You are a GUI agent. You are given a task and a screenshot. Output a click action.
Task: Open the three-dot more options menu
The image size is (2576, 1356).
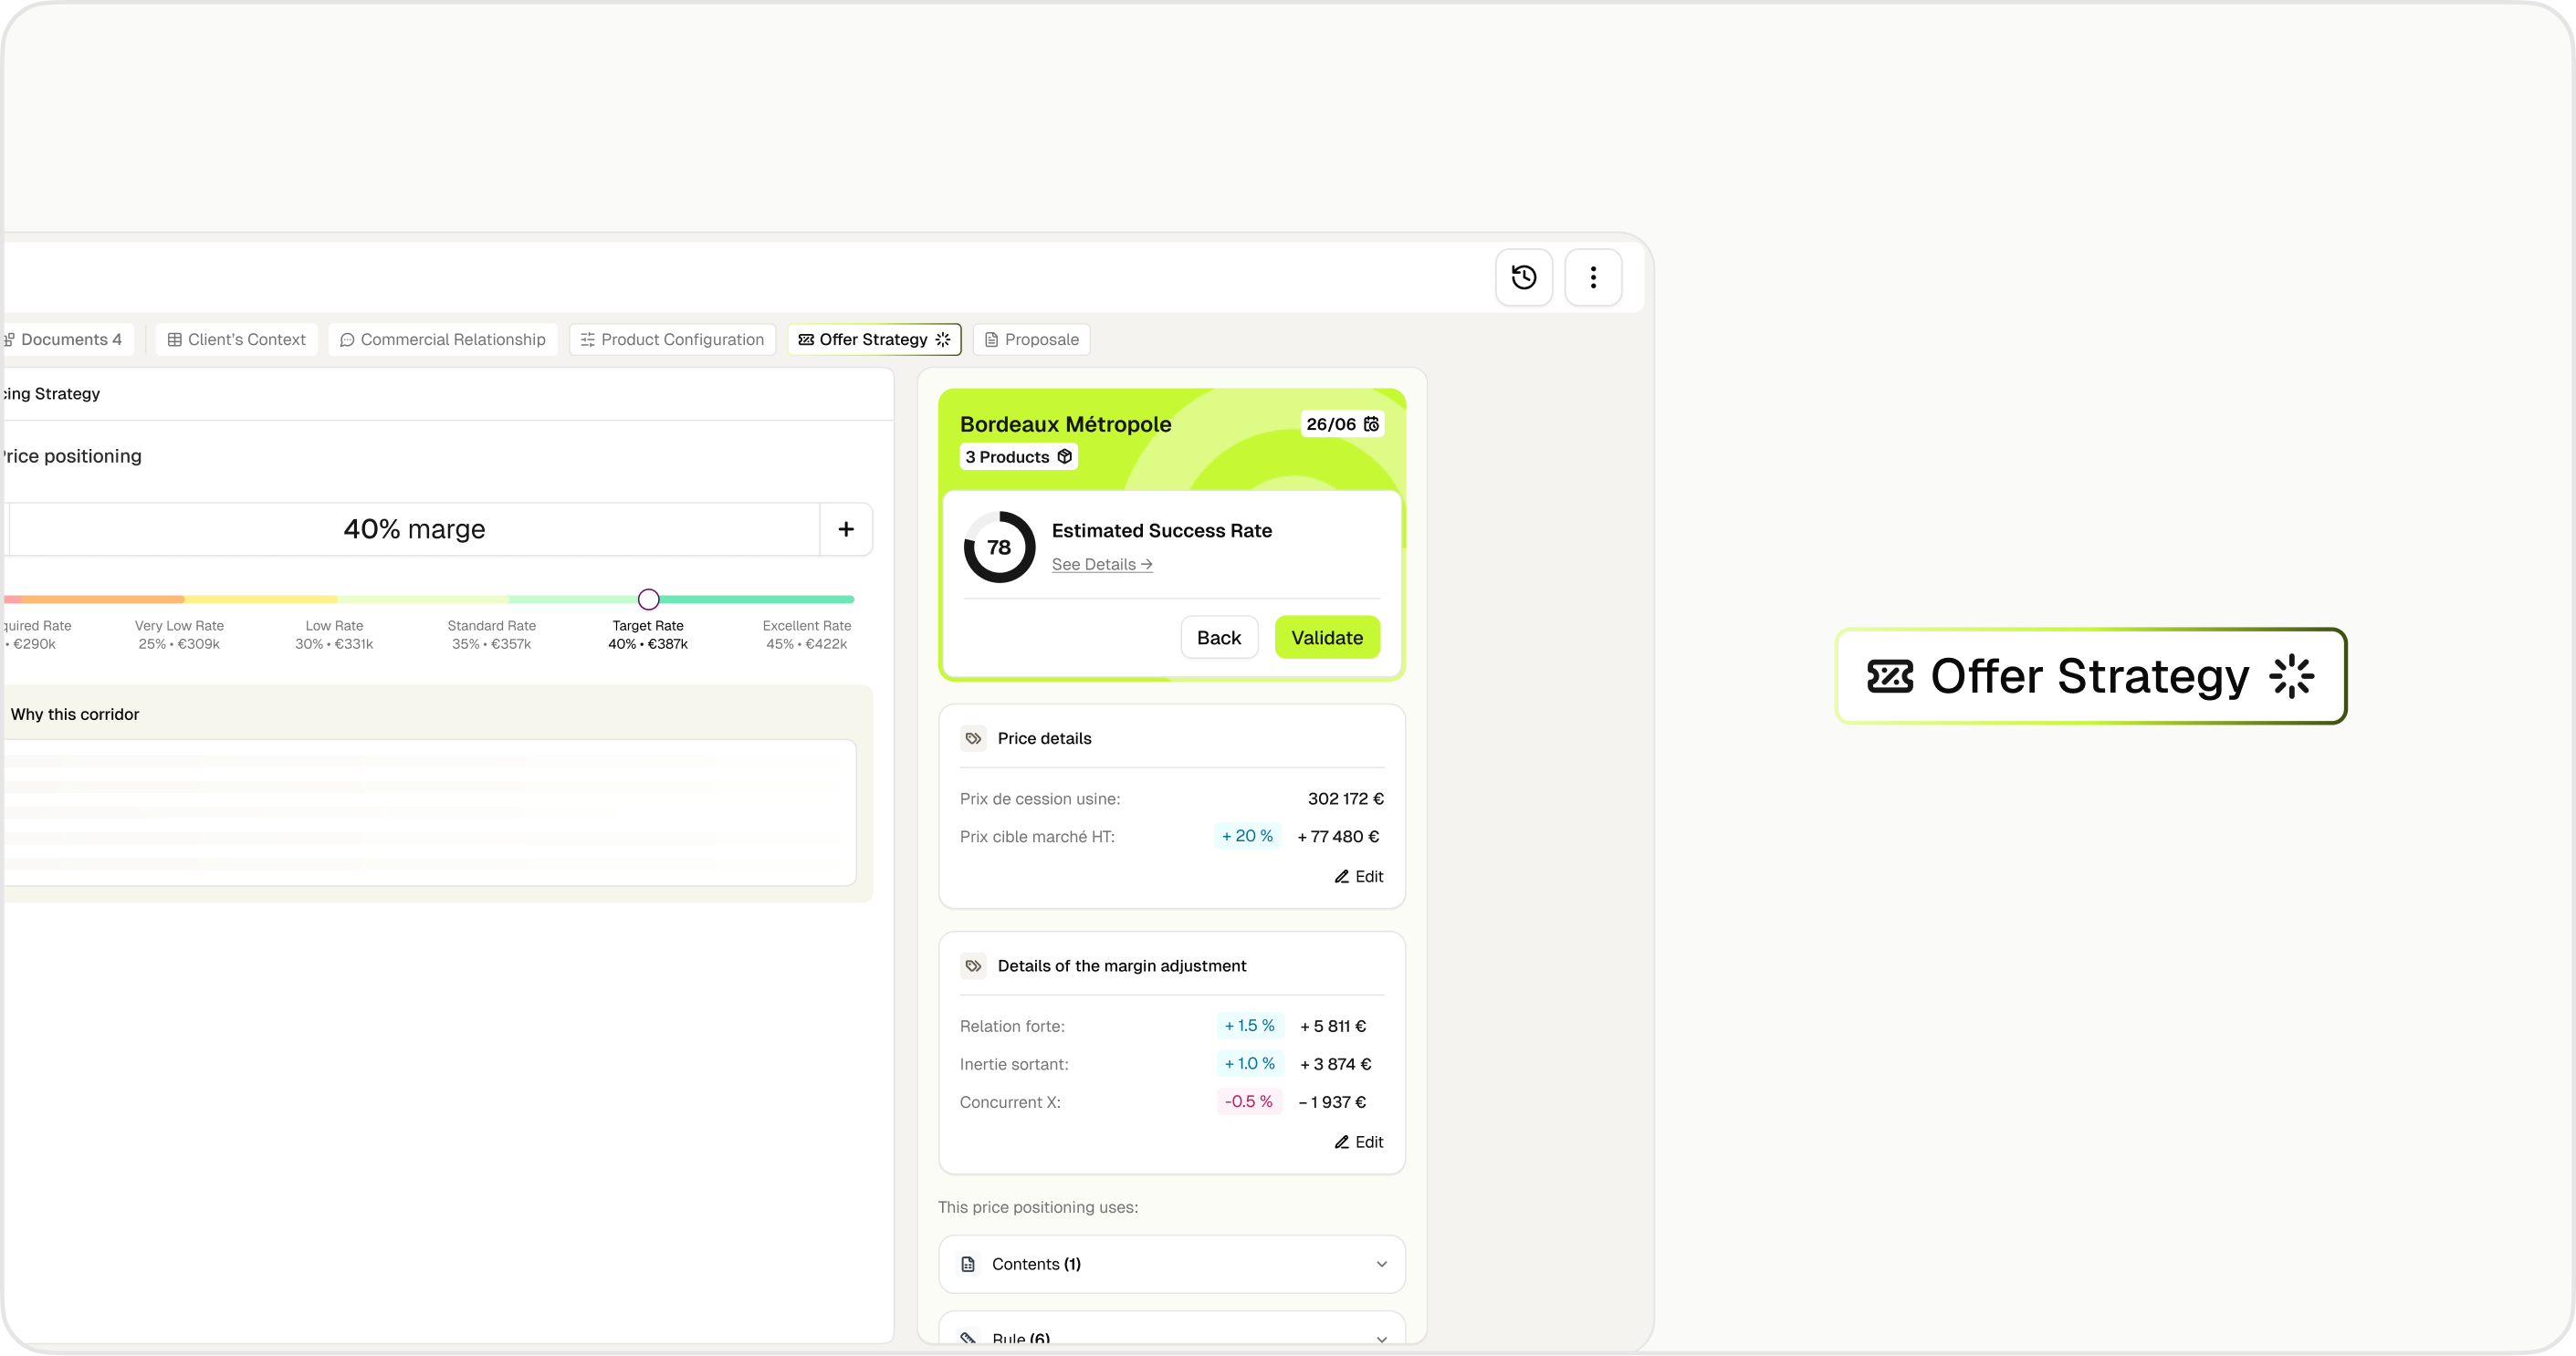(1593, 277)
